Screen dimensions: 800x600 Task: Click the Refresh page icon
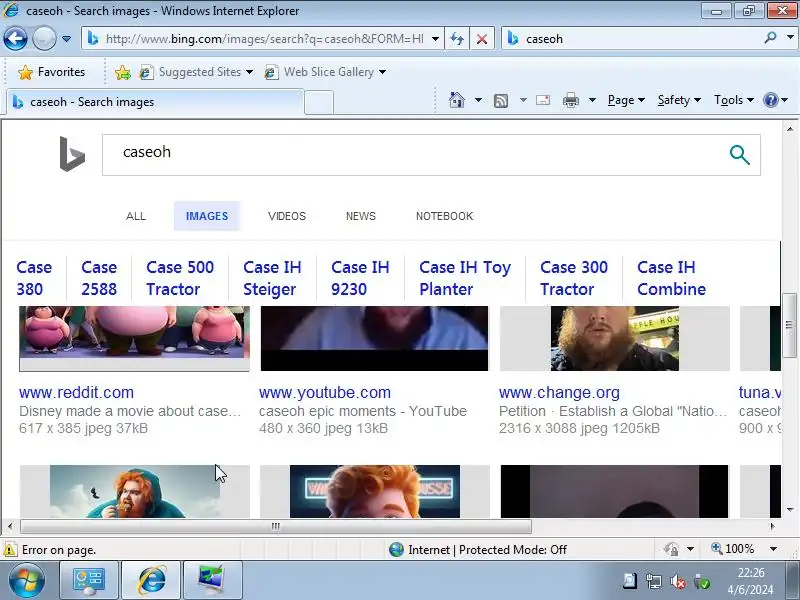point(457,39)
